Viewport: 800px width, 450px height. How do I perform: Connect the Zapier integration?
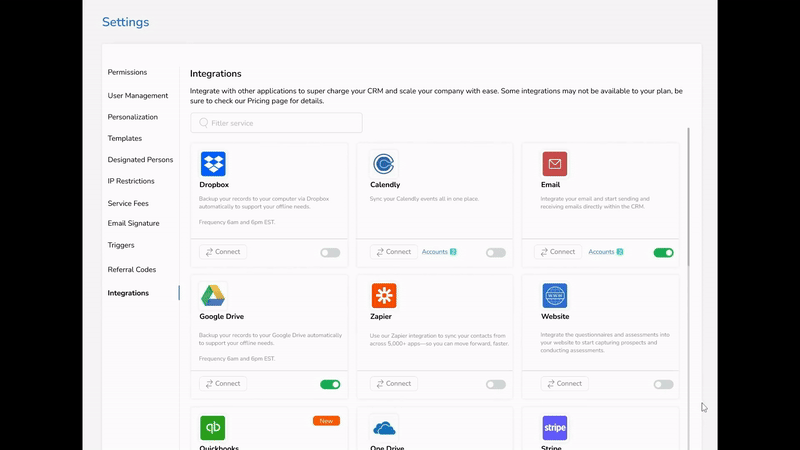(394, 384)
